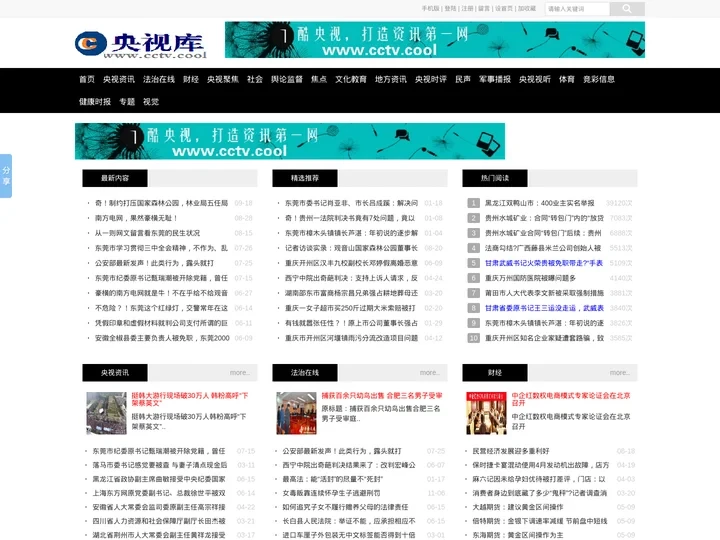Open the 留言 link
Screen dimensions: 720x540
[484, 8]
